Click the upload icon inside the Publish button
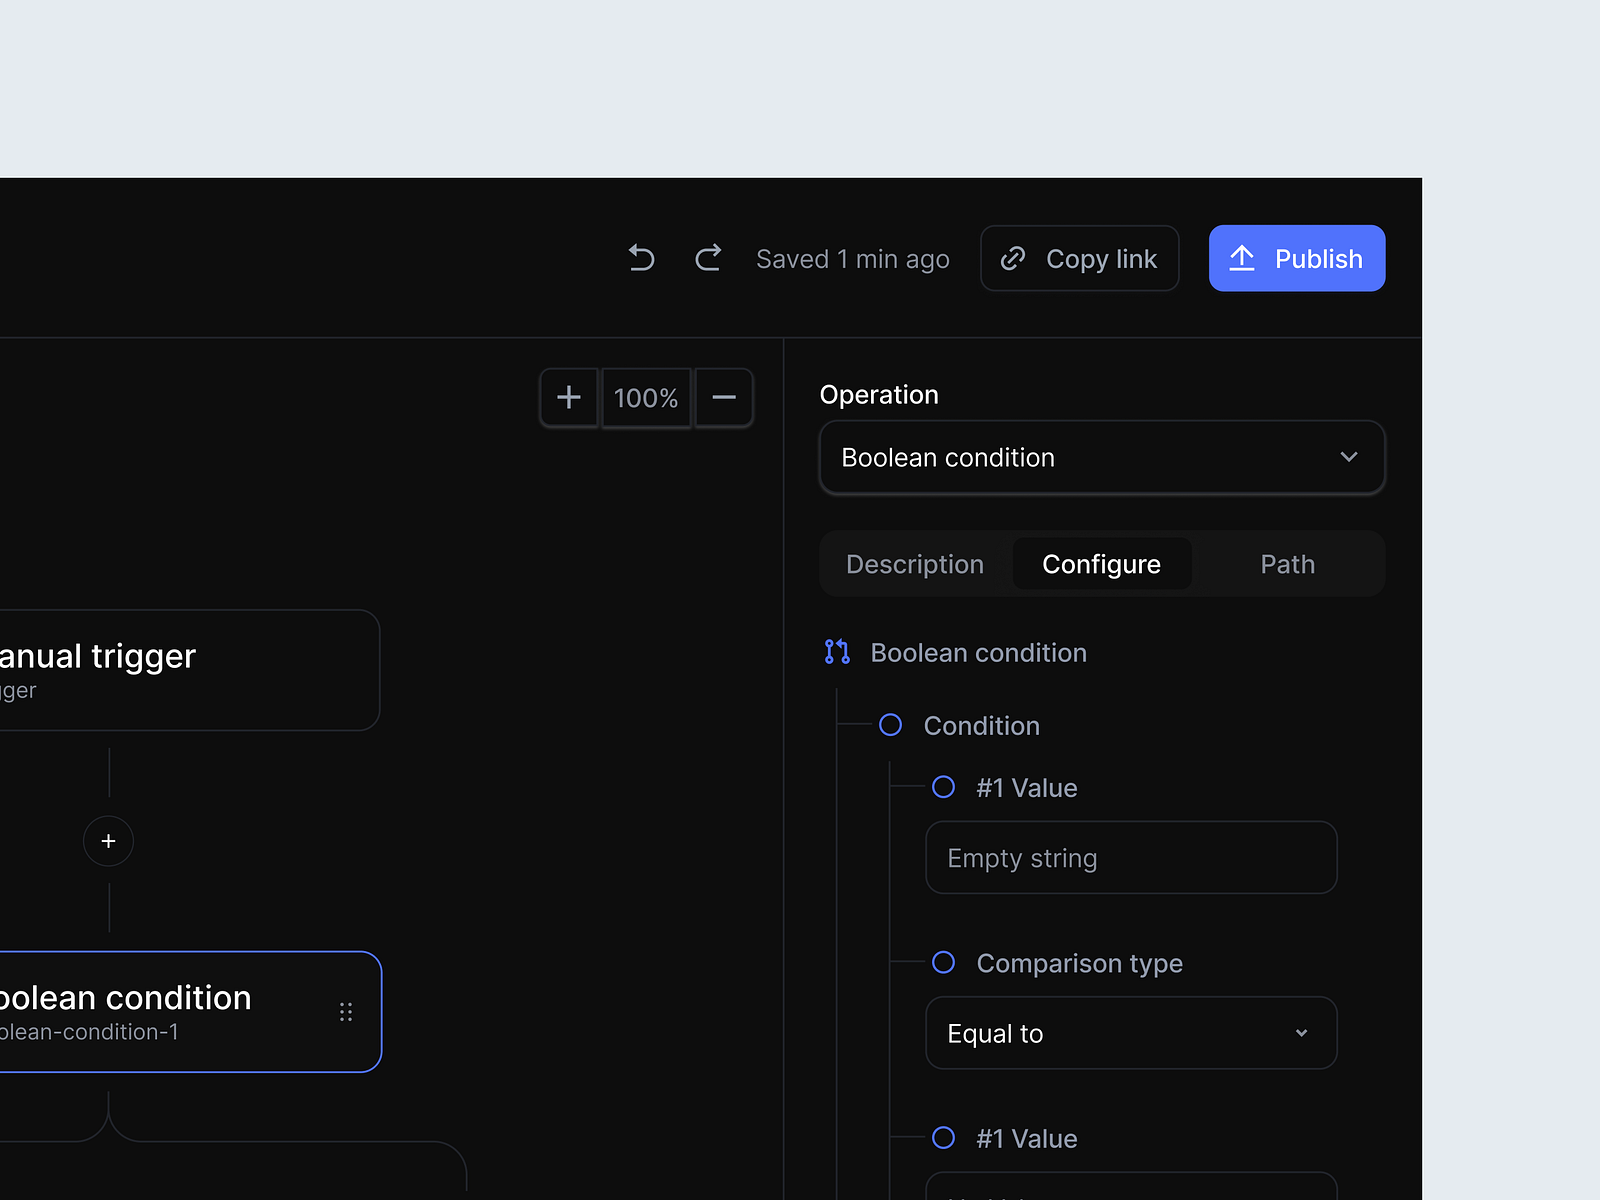This screenshot has width=1600, height=1200. pyautogui.click(x=1243, y=258)
